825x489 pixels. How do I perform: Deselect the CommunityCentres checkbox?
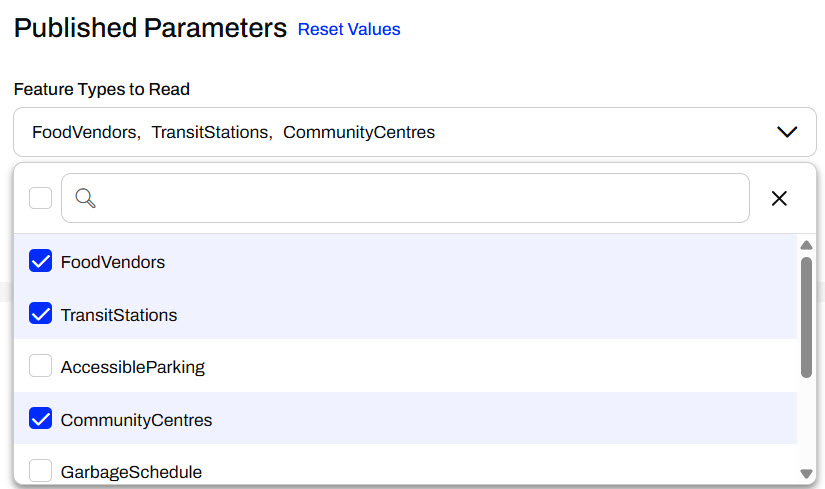pos(40,420)
